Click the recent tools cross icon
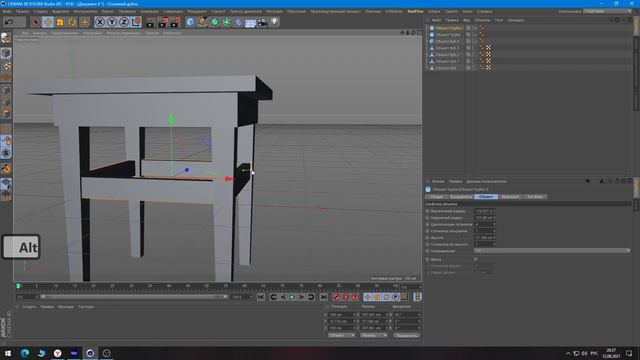This screenshot has height=360, width=640. (84, 22)
